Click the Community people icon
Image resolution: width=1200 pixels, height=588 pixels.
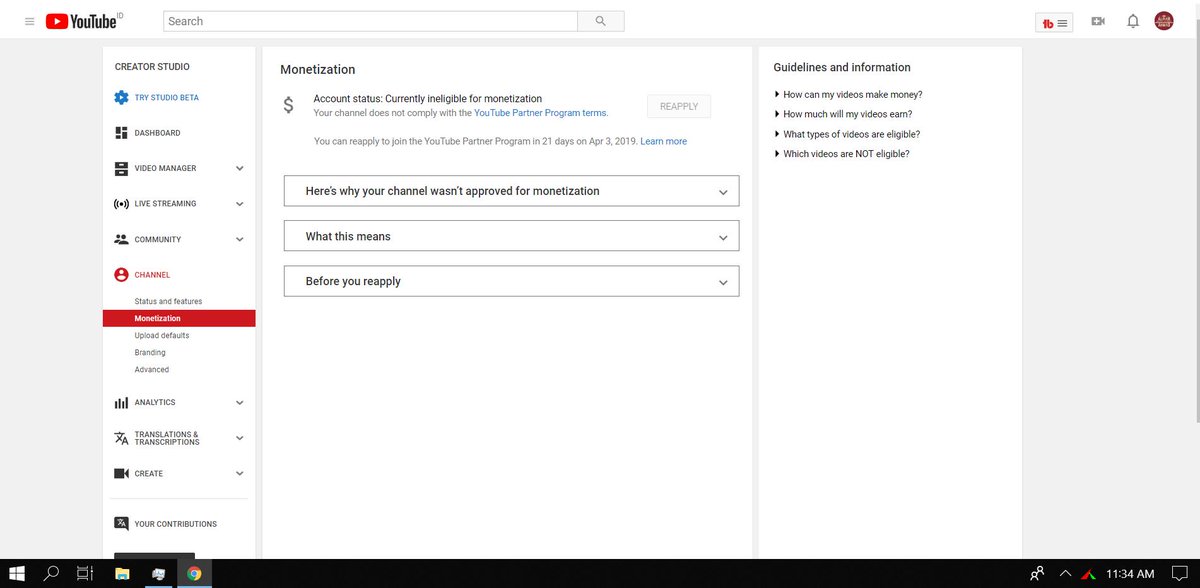click(121, 239)
